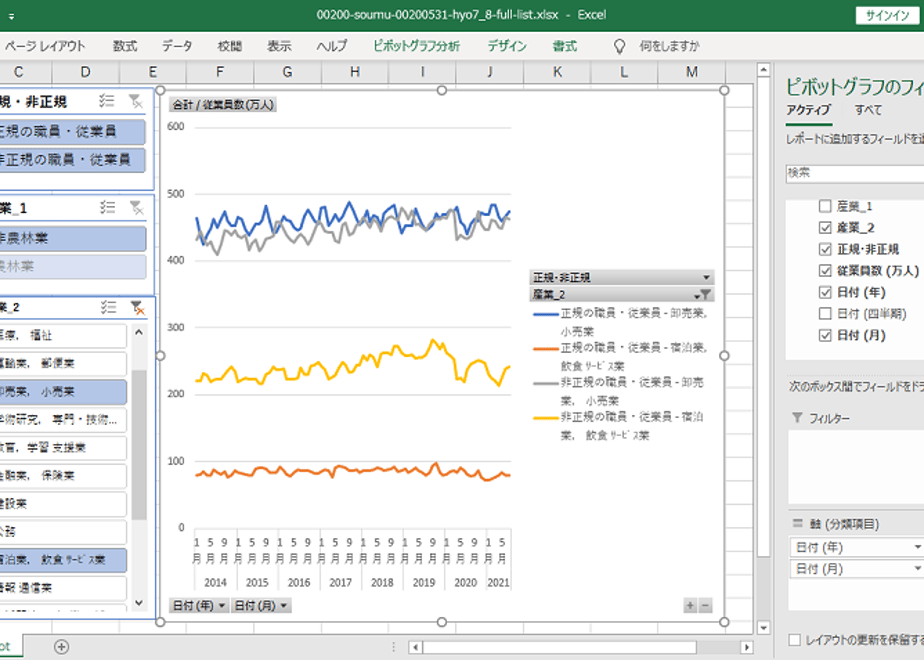
Task: Select 卸売業, 小売業 slicer item
Action: point(62,391)
